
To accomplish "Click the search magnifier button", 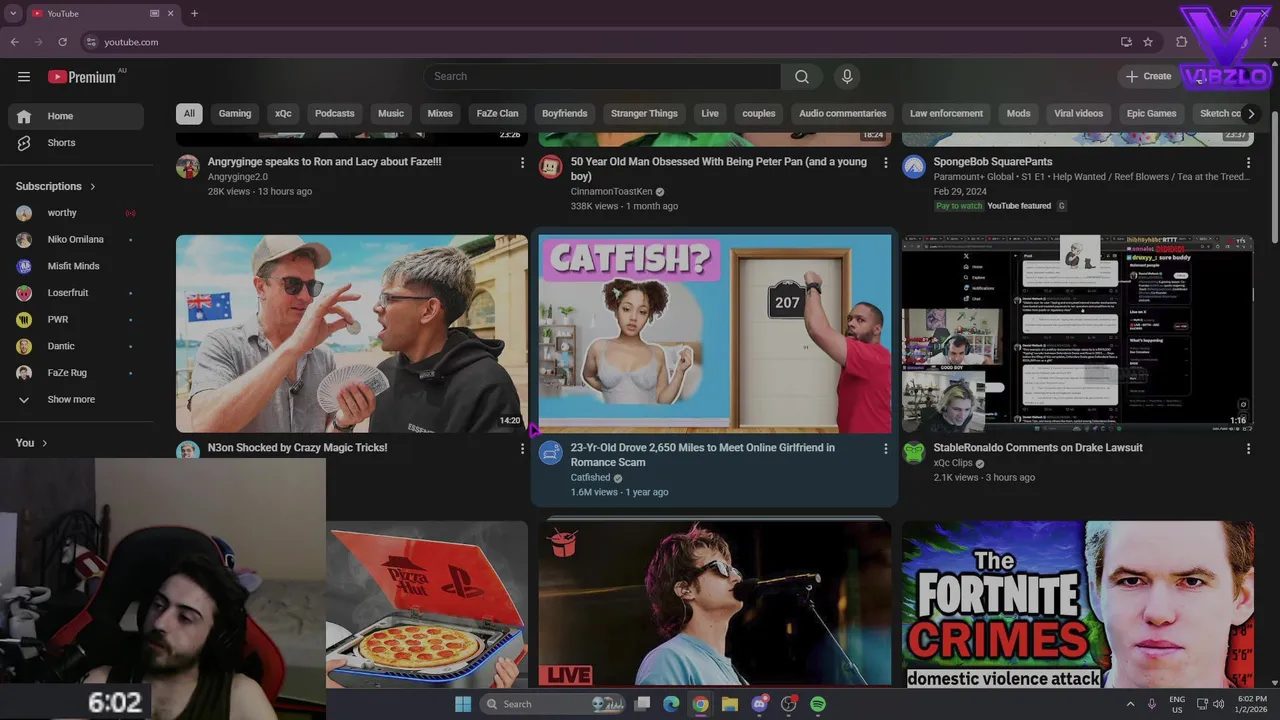I will point(802,76).
